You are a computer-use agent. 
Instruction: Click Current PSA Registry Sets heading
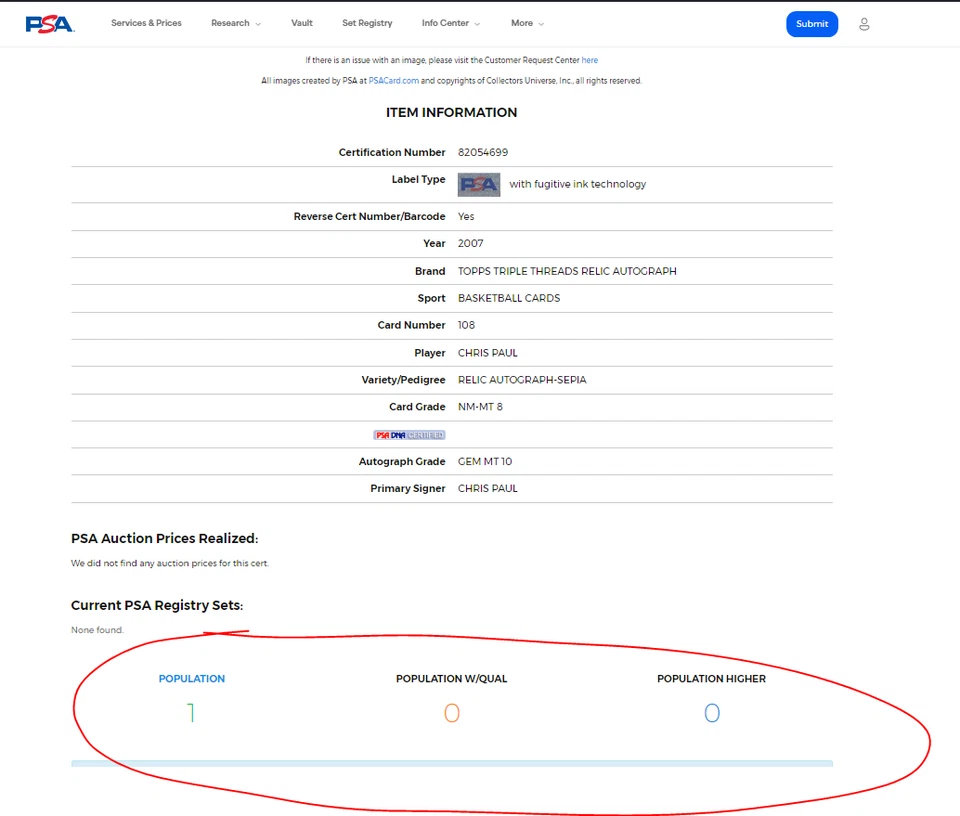click(157, 605)
